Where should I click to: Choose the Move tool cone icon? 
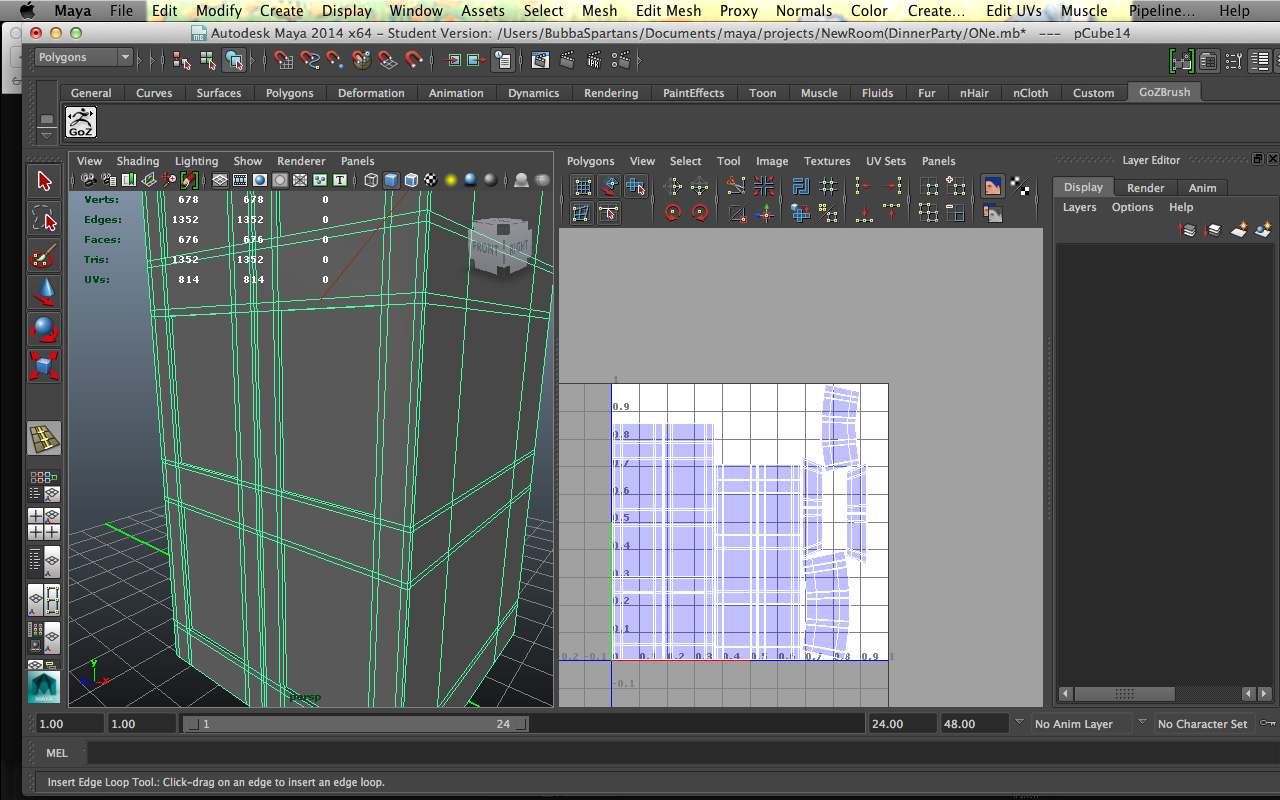(44, 293)
